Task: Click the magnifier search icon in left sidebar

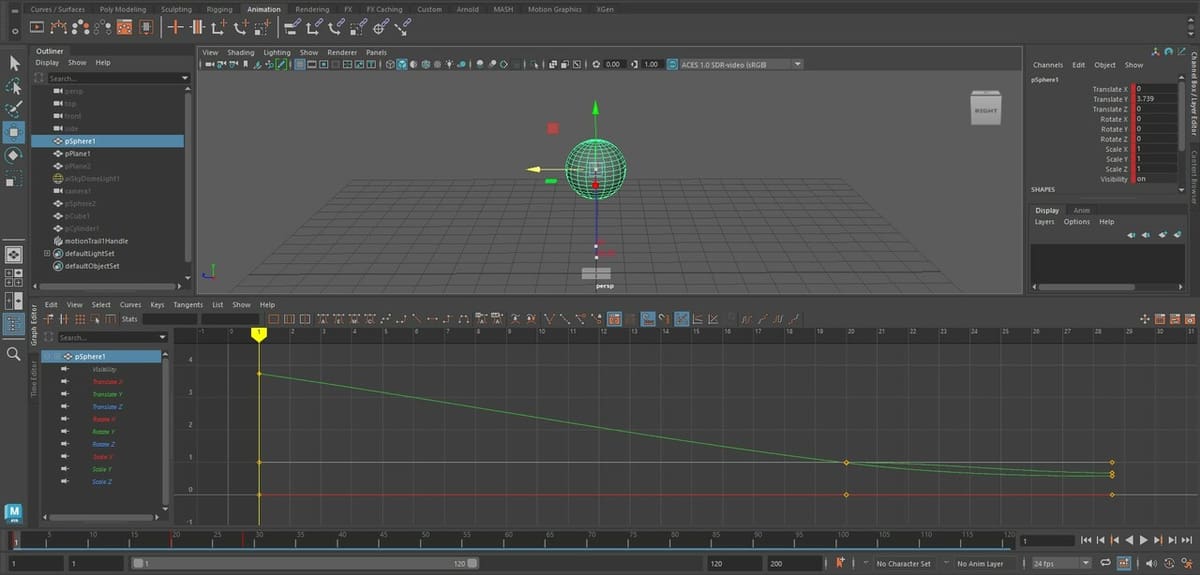Action: [x=14, y=353]
